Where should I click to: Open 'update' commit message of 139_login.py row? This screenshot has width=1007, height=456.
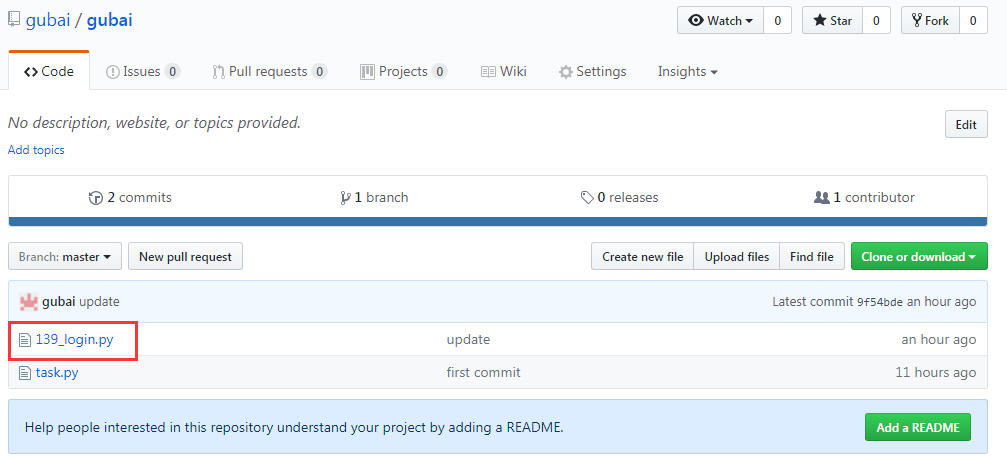(468, 339)
